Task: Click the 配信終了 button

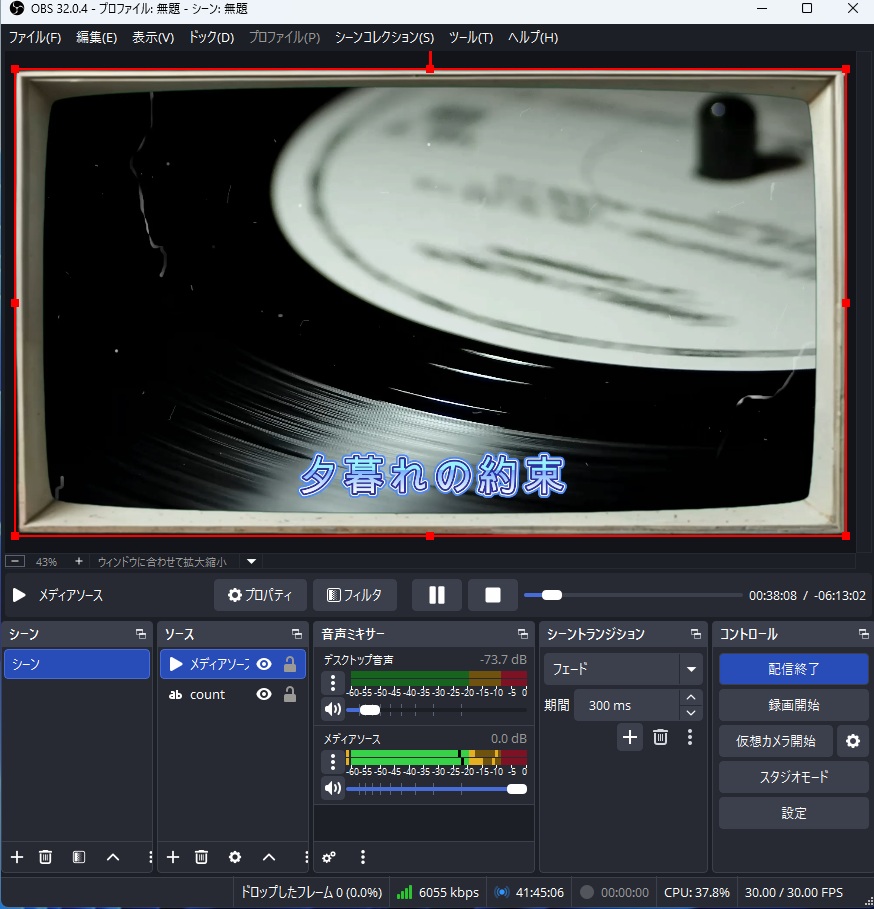Action: coord(793,669)
